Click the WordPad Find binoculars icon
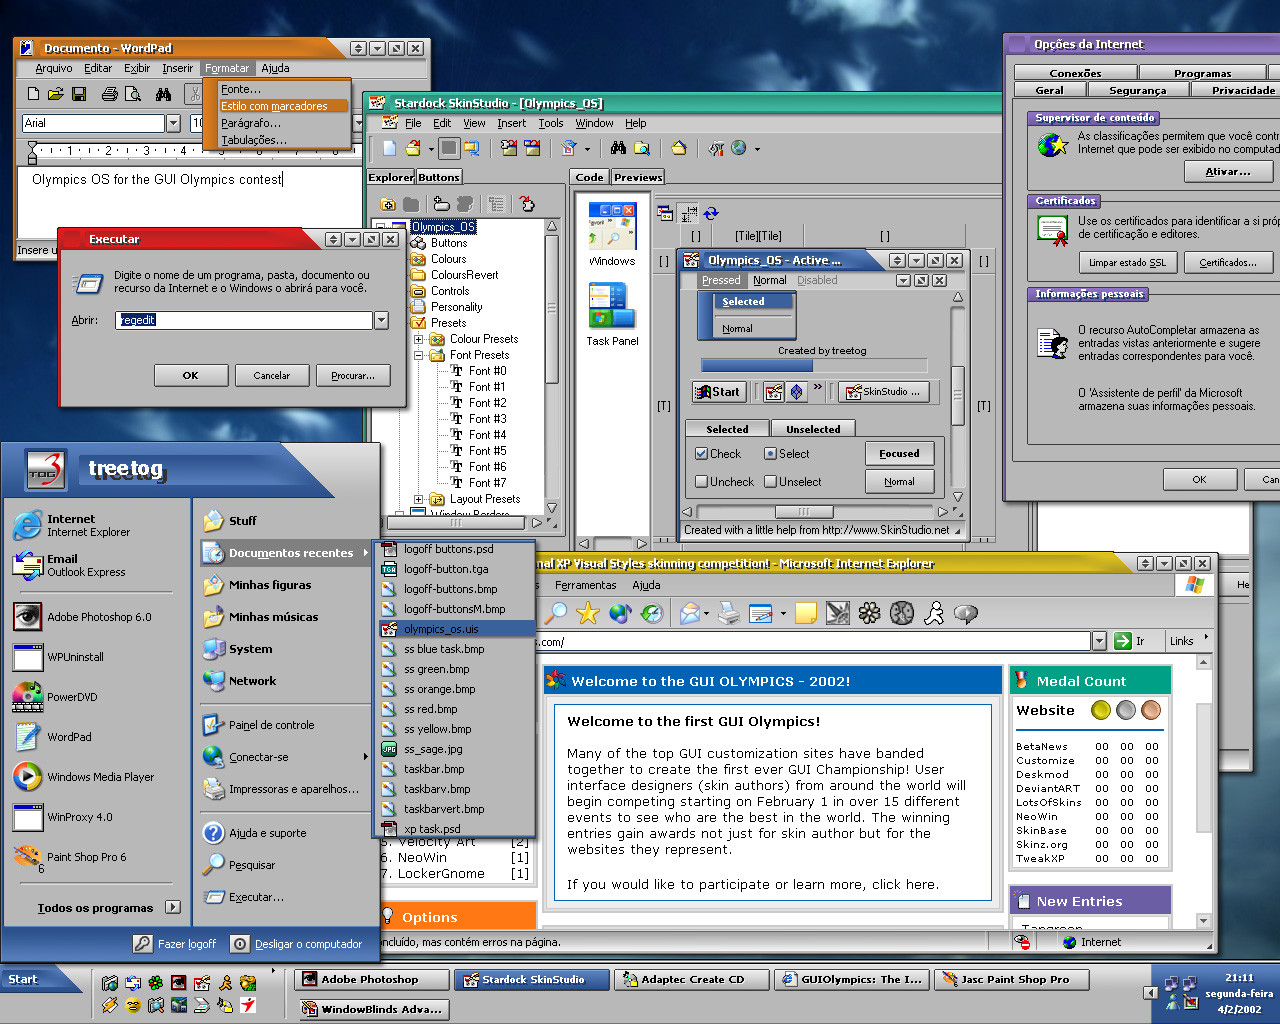 tap(163, 94)
